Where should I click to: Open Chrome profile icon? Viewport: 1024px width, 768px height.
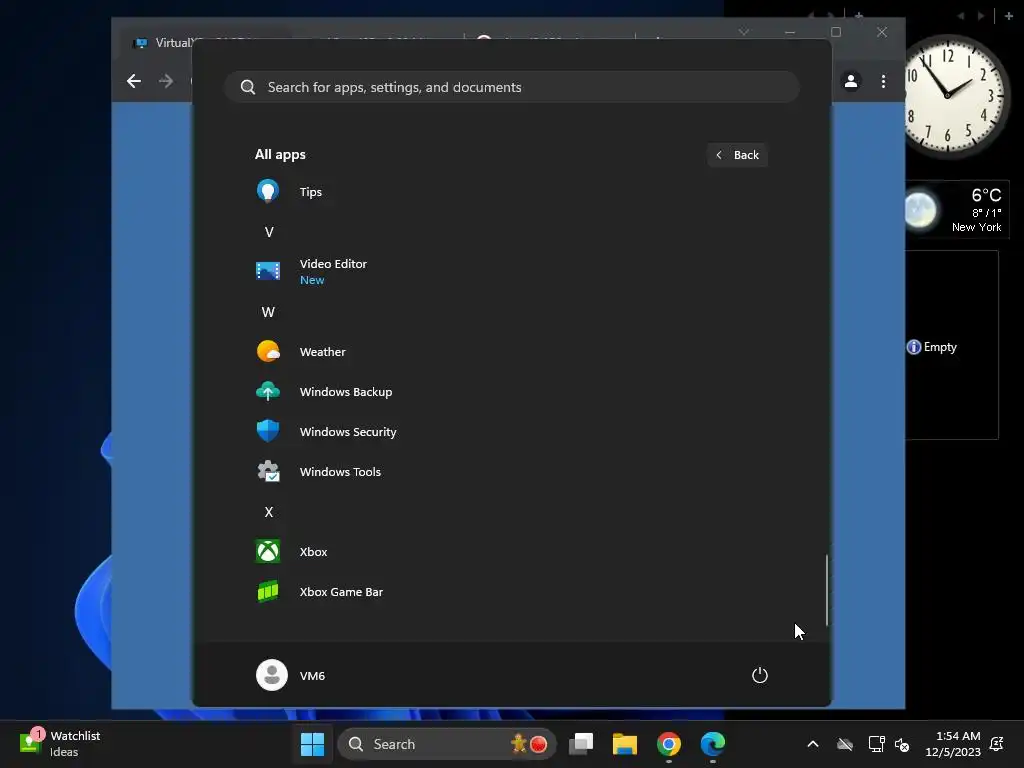click(851, 81)
